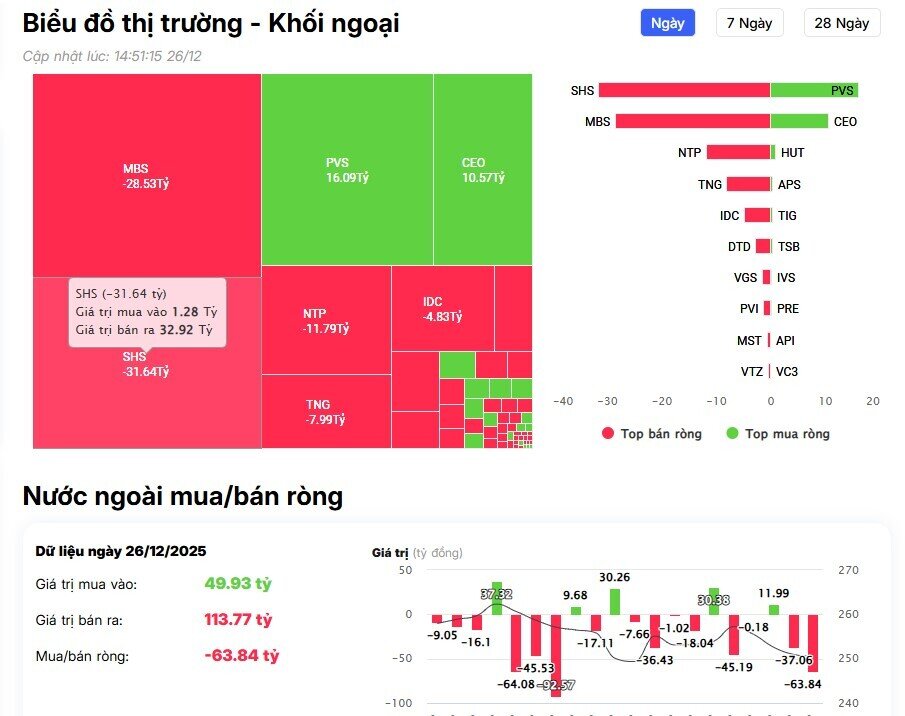This screenshot has width=905, height=716.
Task: Select the MBS block in the treemap
Action: 145,170
